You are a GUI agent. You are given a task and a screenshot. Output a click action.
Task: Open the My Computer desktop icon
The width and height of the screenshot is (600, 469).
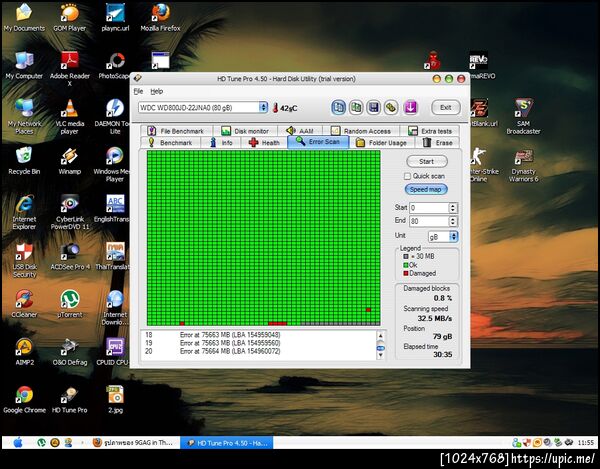[24, 65]
